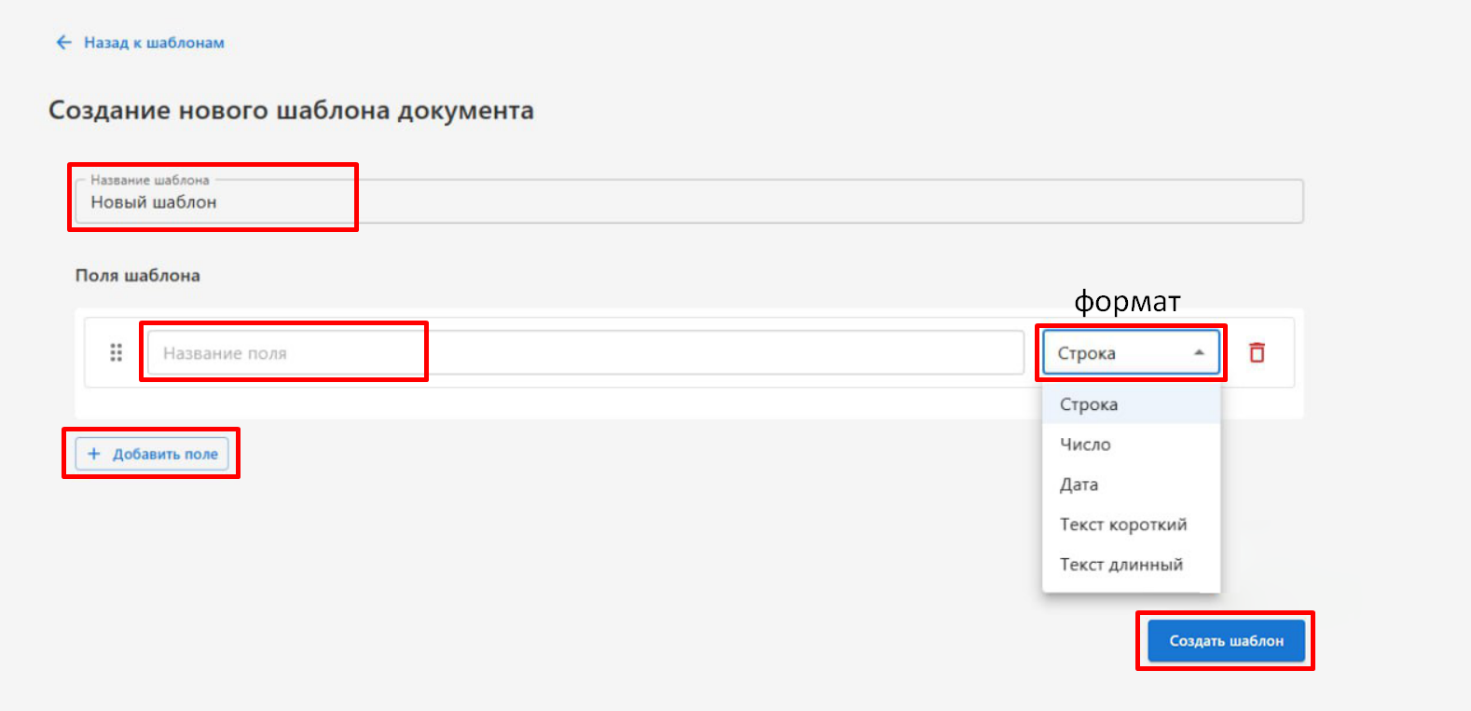Click the "Название шаблона" input field
This screenshot has width=1471, height=711.
click(689, 201)
